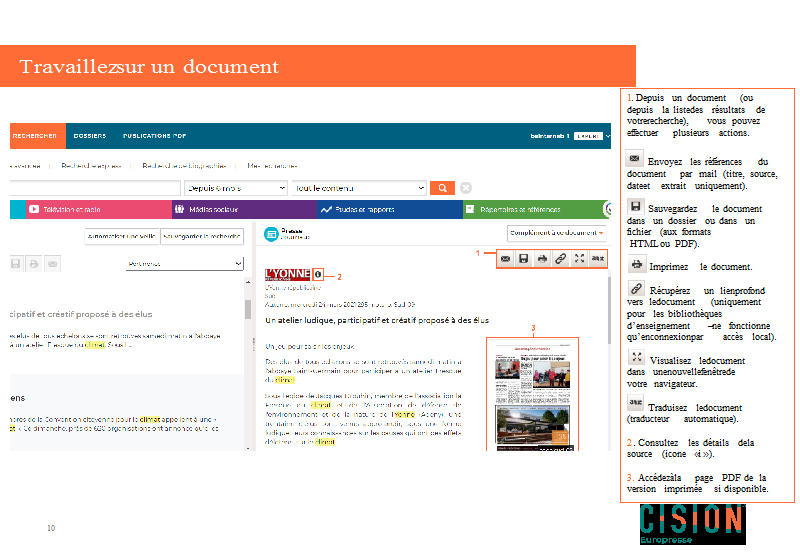Viewport: 800px width, 554px height.
Task: Clear the search with the grey X icon
Action: tap(466, 188)
